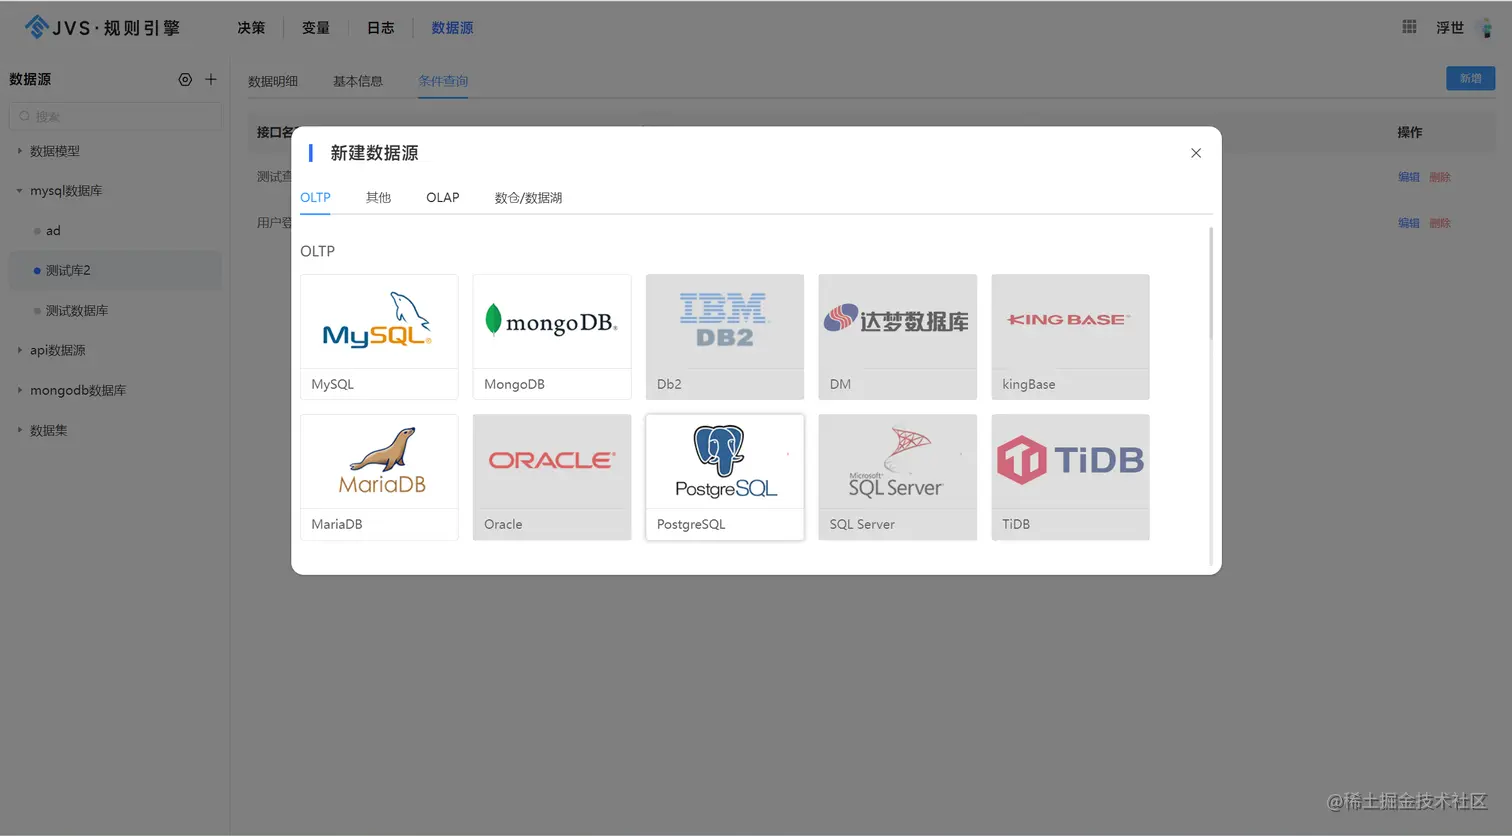The width and height of the screenshot is (1512, 836).
Task: Switch to the OLAP tab
Action: tap(443, 198)
